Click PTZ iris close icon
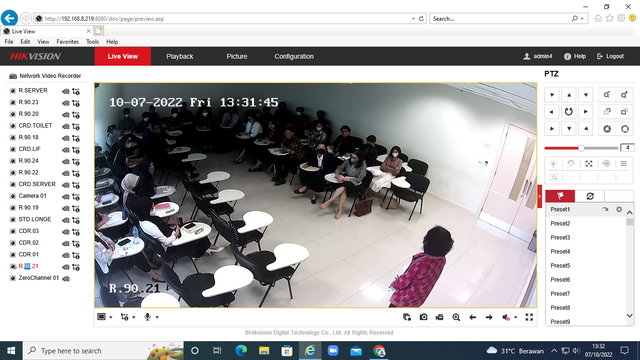Image resolution: width=640 pixels, height=360 pixels. coord(607,129)
